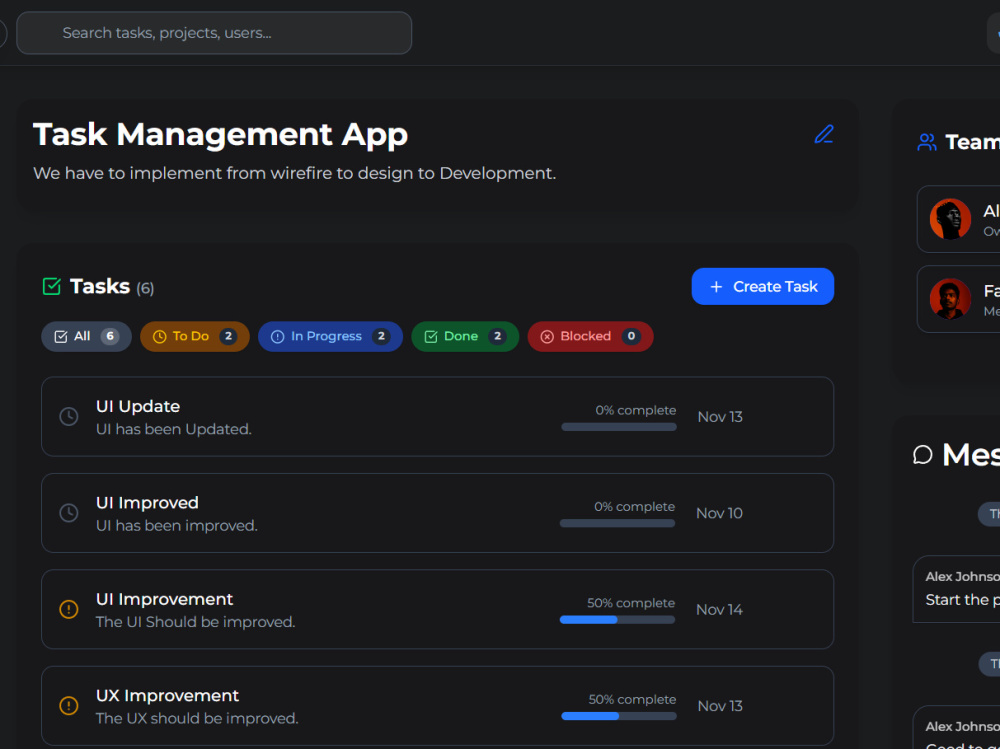The height and width of the screenshot is (749, 1000).
Task: Open the UX Improvement task title
Action: 168,695
